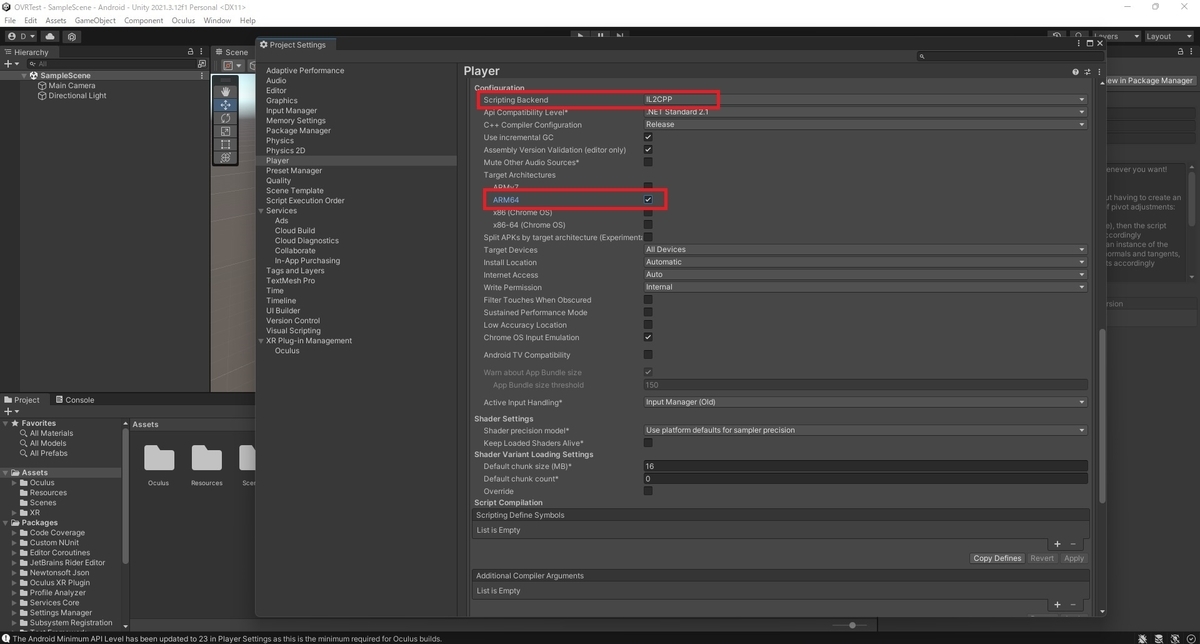Select the Hand tool in Scene view
The width and height of the screenshot is (1200, 644).
click(226, 91)
